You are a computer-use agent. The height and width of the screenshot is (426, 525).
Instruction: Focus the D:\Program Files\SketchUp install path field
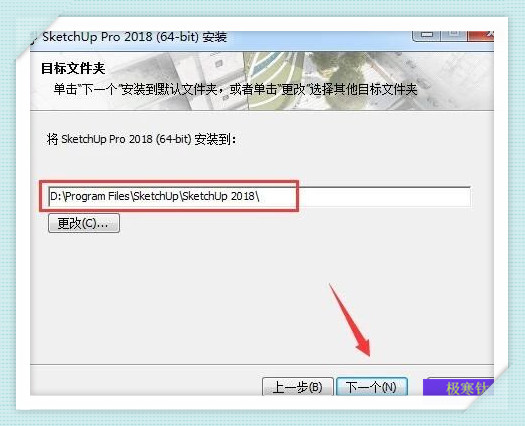[259, 196]
